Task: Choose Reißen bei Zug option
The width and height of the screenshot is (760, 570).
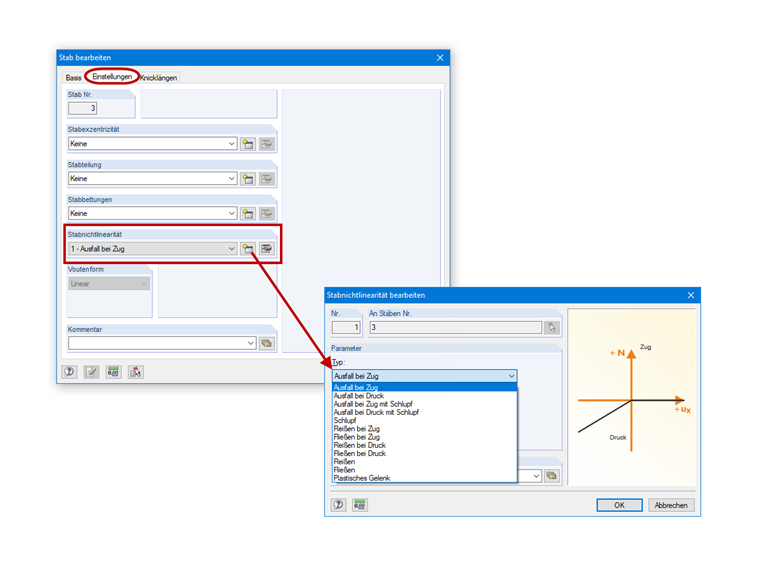Action: point(425,429)
